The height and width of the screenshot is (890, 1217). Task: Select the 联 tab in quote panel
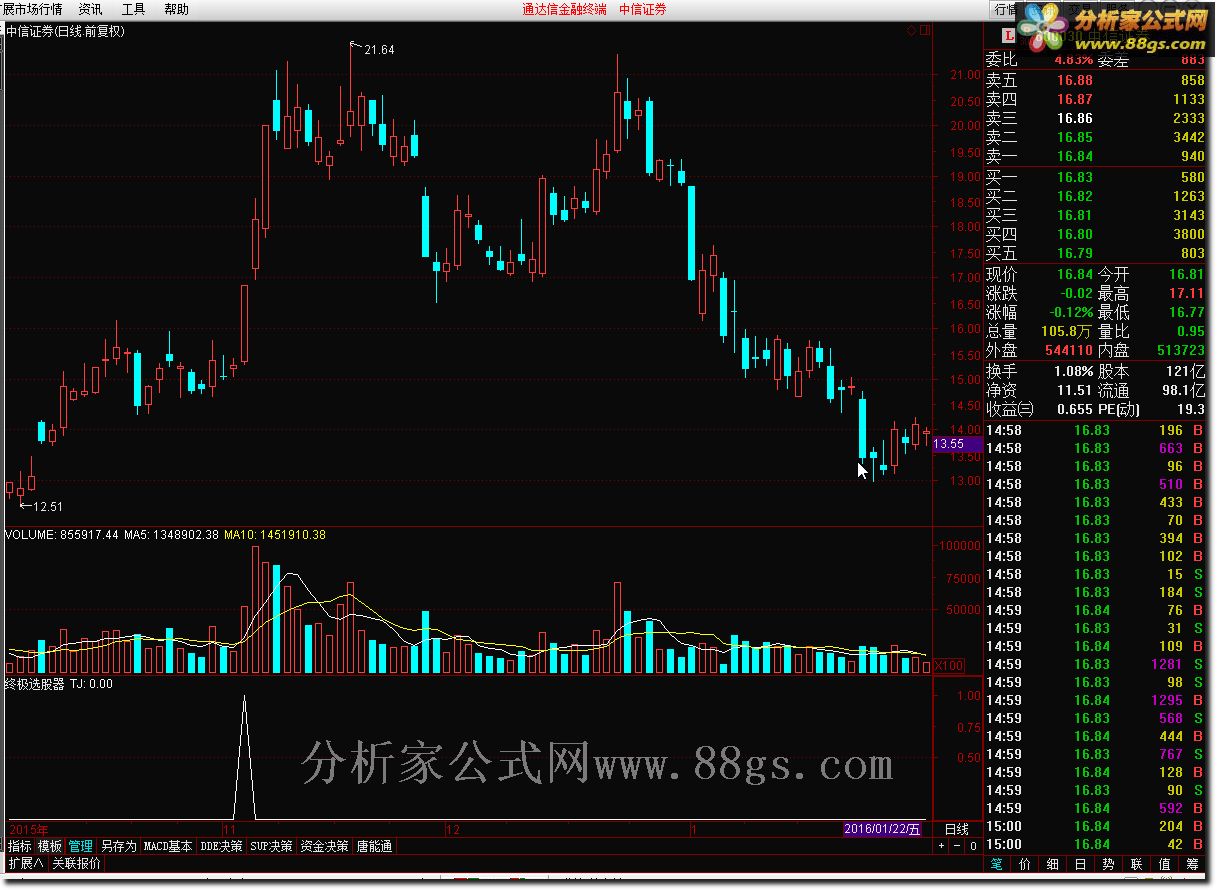click(x=1137, y=864)
